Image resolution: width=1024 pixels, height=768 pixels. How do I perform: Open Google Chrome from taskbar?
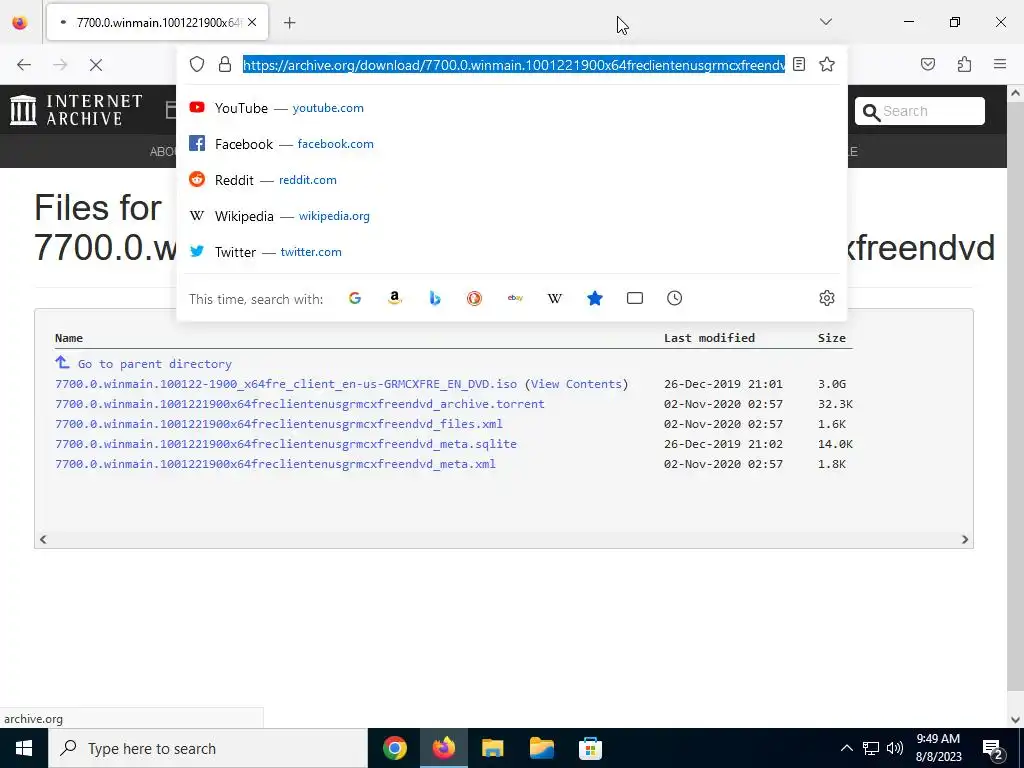pos(394,748)
